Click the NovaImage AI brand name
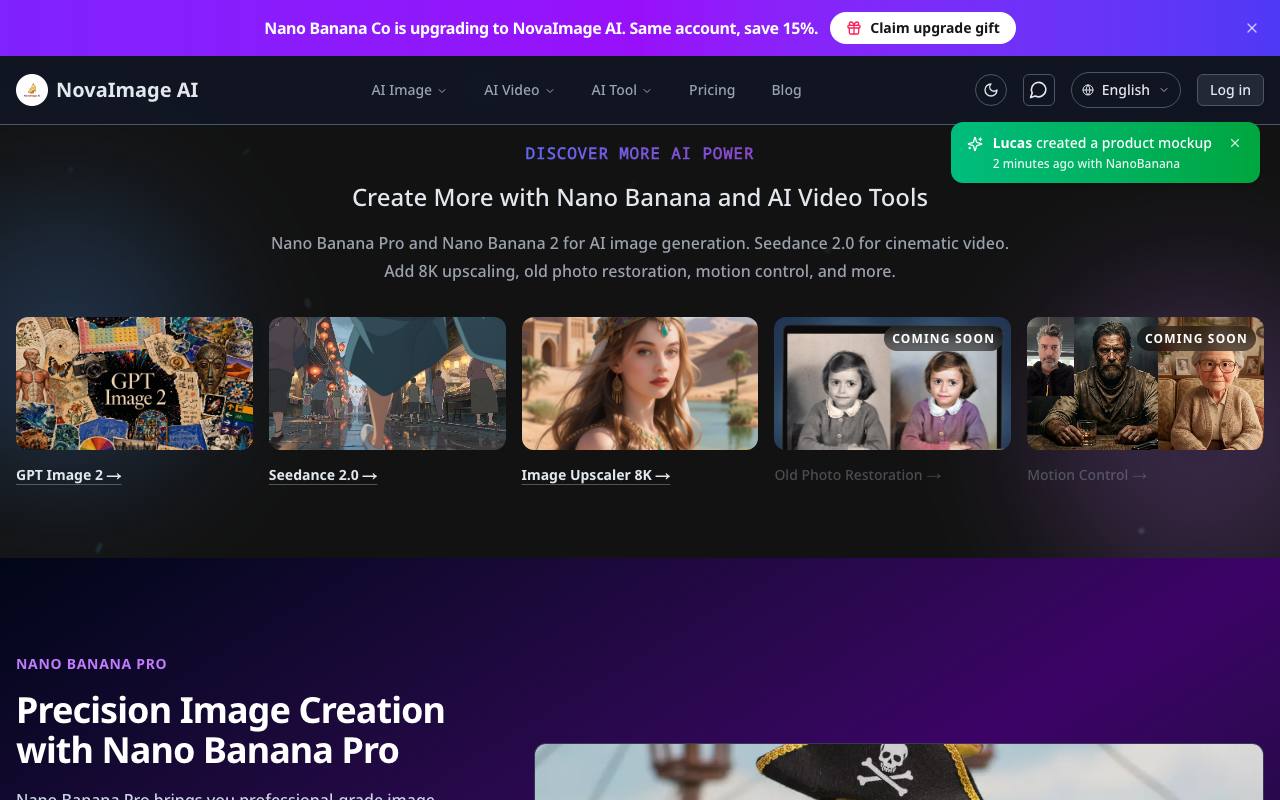This screenshot has height=800, width=1280. click(127, 90)
